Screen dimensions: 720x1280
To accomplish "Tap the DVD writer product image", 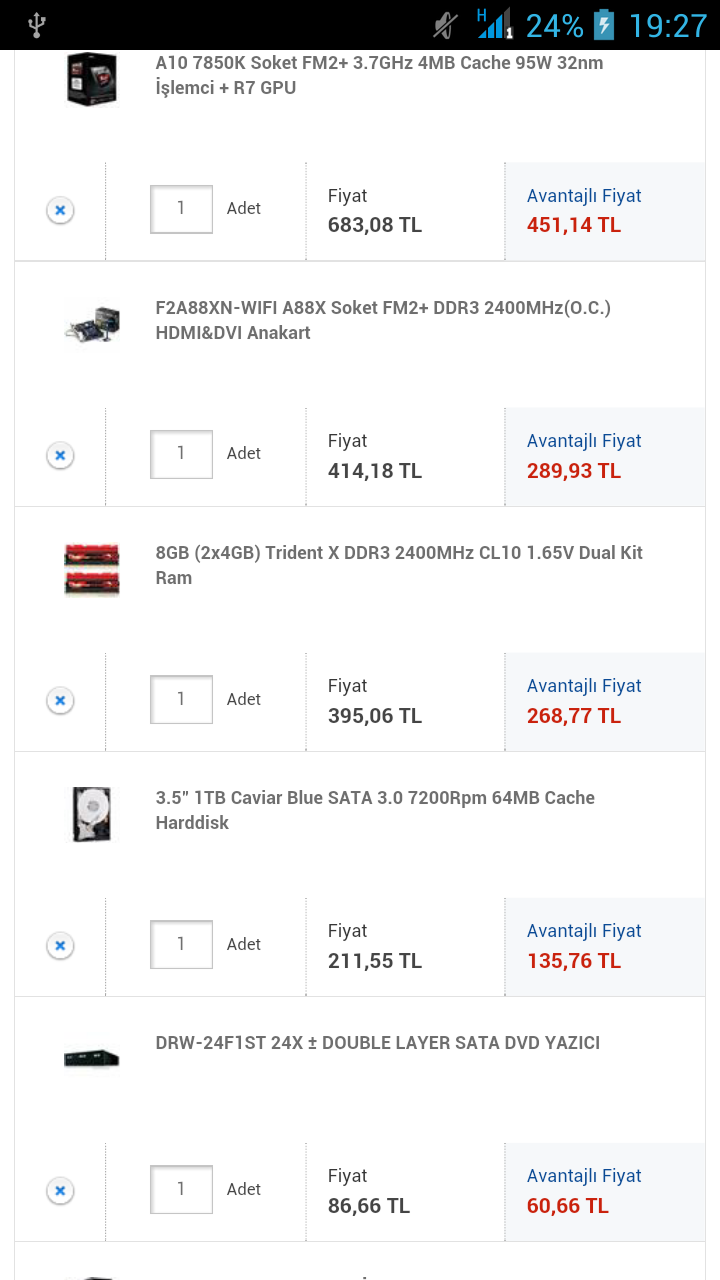I will (x=92, y=1057).
